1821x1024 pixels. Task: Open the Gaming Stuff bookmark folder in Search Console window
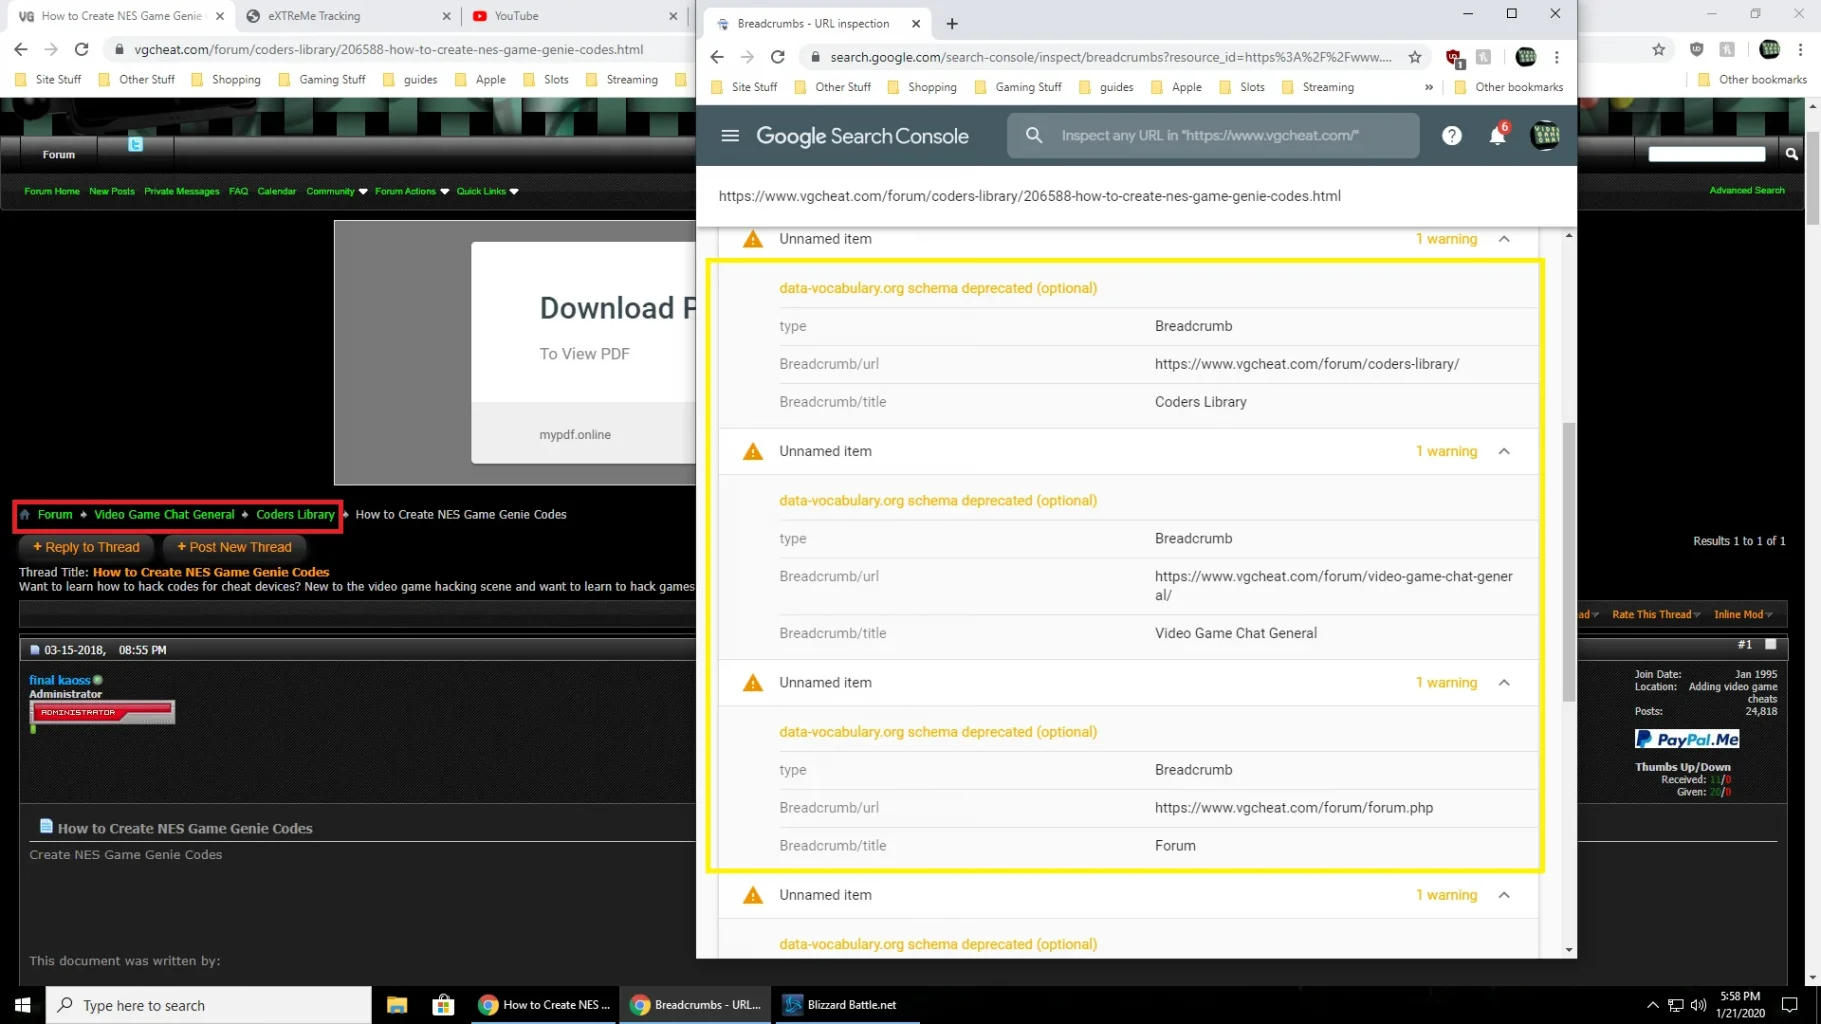click(1017, 87)
